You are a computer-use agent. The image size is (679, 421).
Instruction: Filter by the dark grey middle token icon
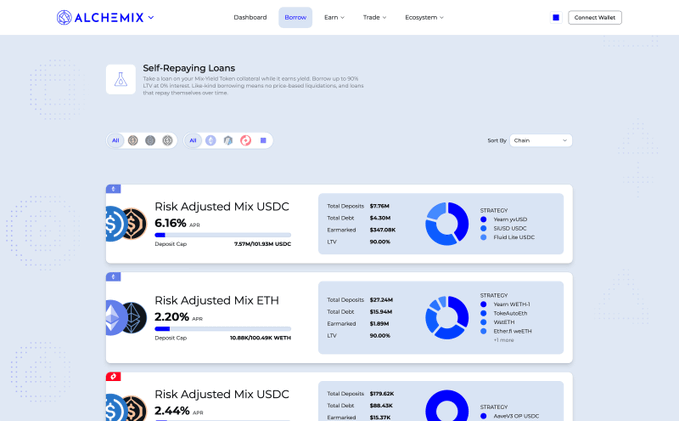point(150,140)
